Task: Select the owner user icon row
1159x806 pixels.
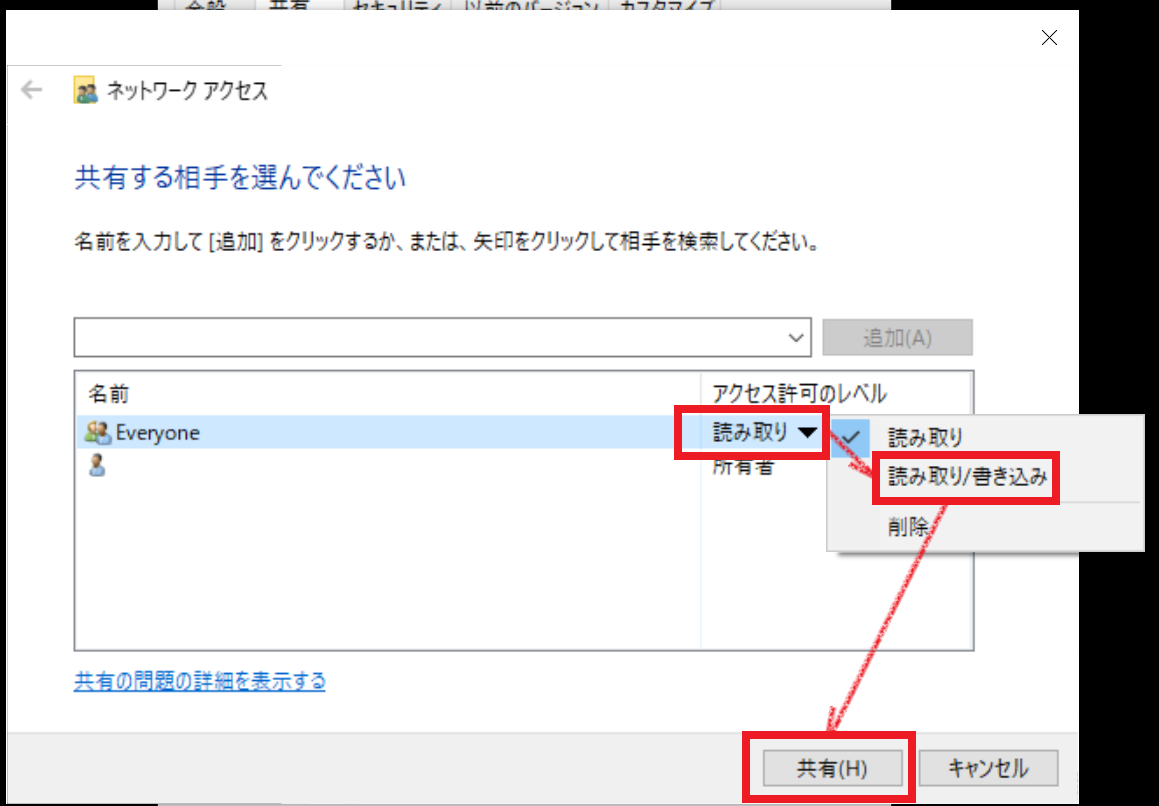Action: coord(97,465)
